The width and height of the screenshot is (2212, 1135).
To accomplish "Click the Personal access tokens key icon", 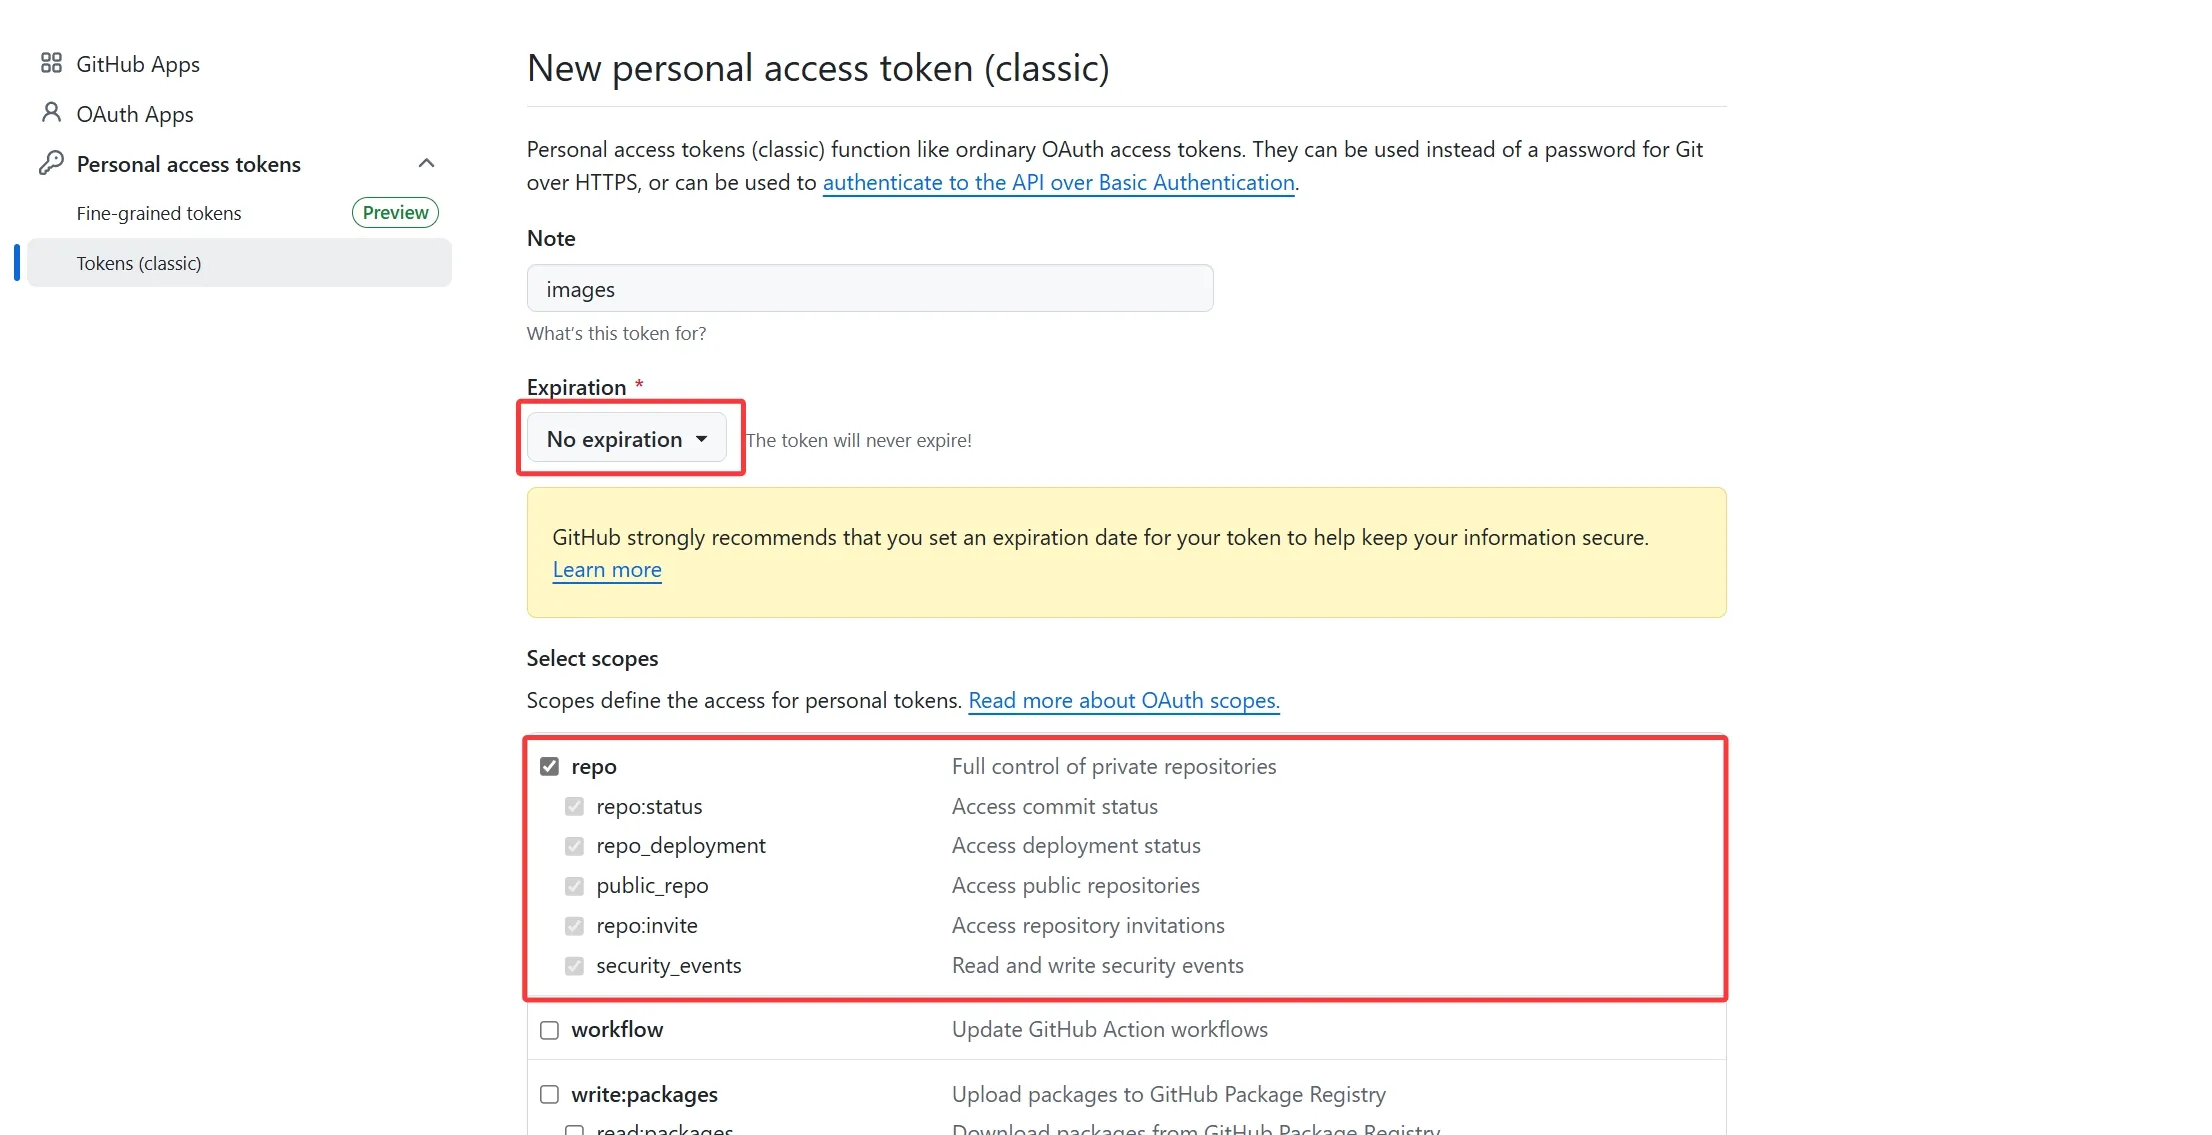I will click(51, 163).
